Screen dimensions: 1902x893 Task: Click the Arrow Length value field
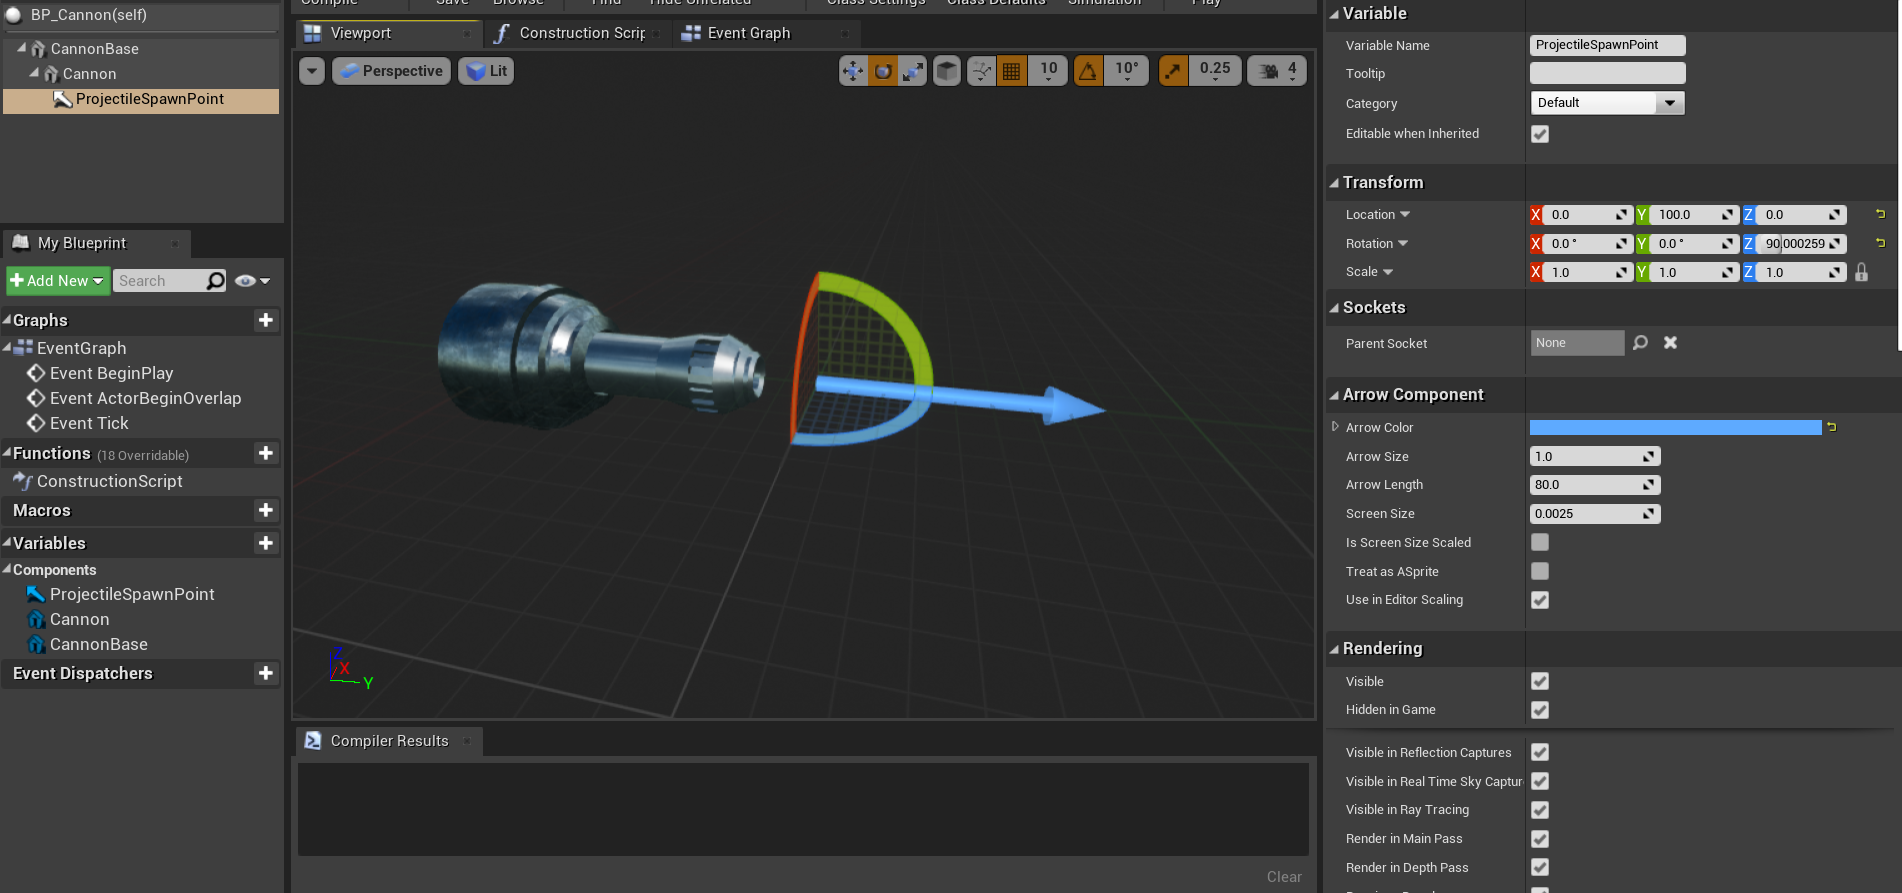(x=1595, y=485)
